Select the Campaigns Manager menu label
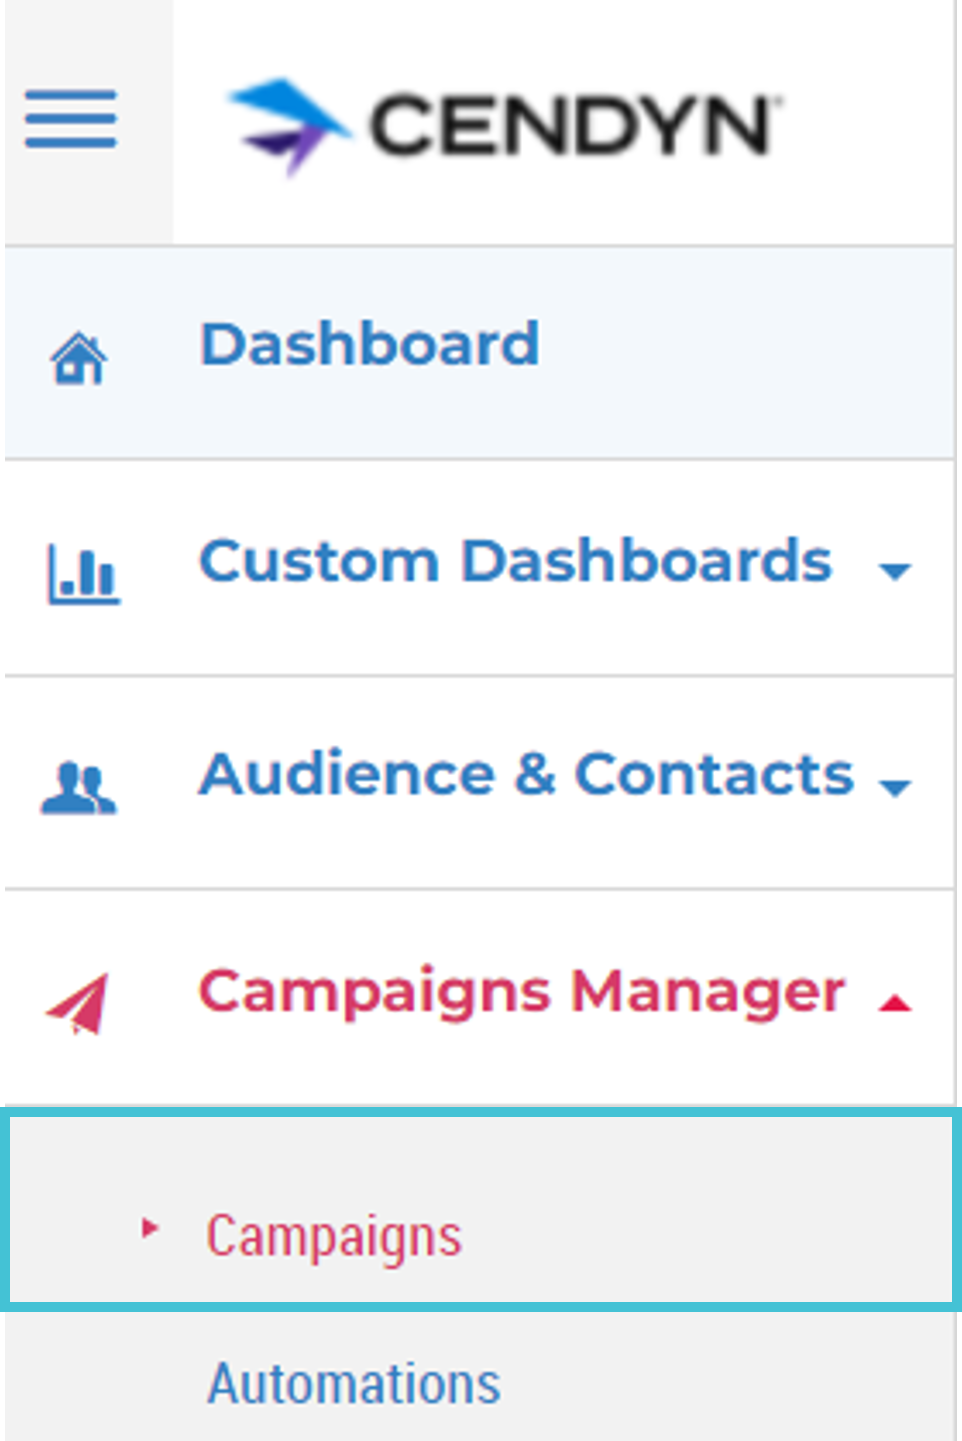 tap(522, 992)
